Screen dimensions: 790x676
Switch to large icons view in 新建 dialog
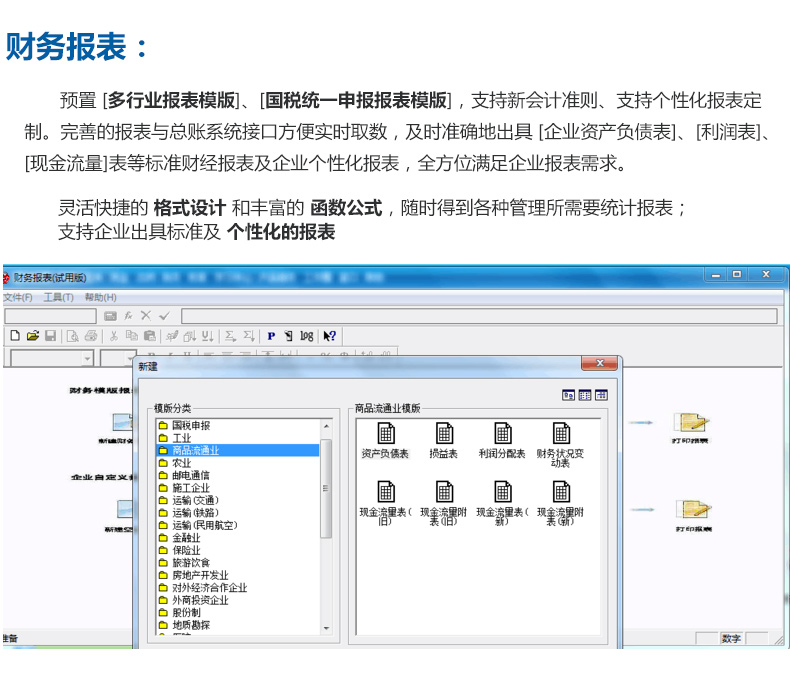pos(568,395)
